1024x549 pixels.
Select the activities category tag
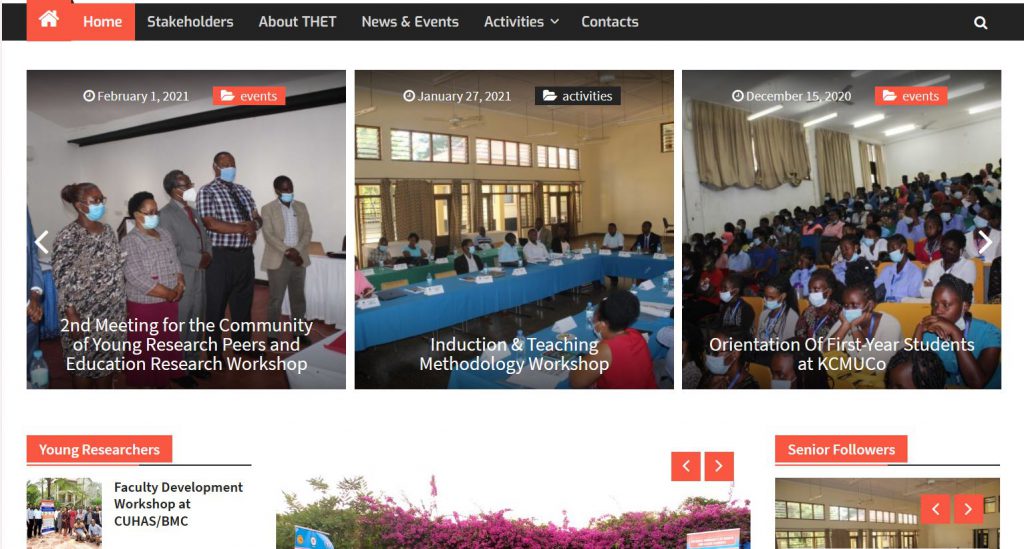[578, 96]
